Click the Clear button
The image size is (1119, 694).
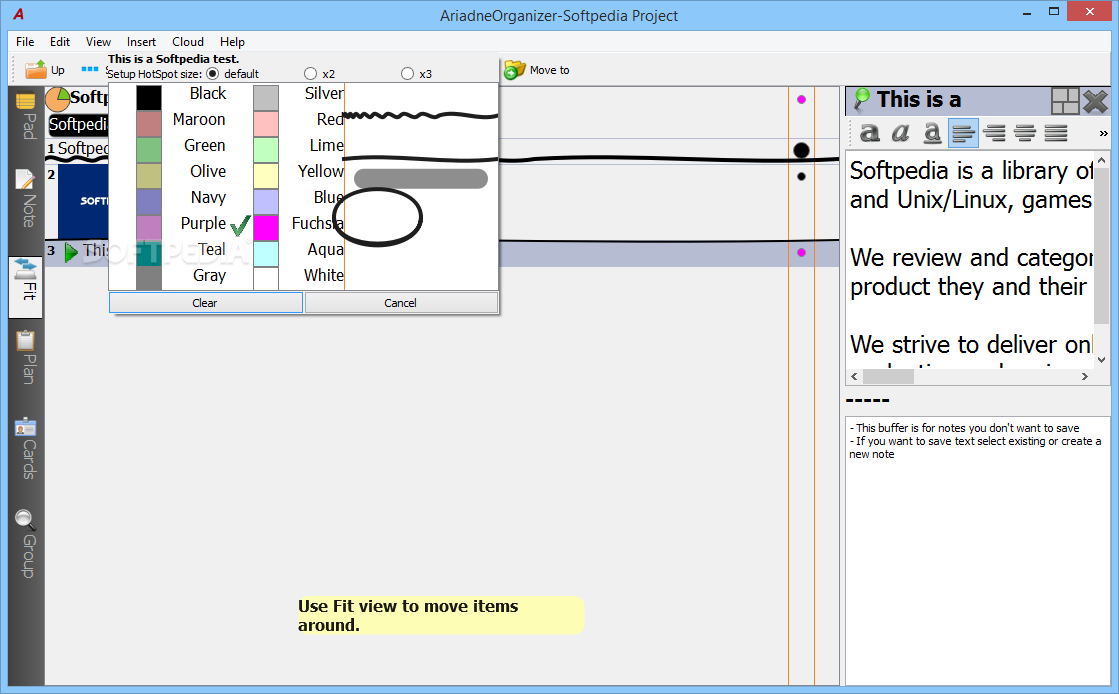[x=206, y=303]
